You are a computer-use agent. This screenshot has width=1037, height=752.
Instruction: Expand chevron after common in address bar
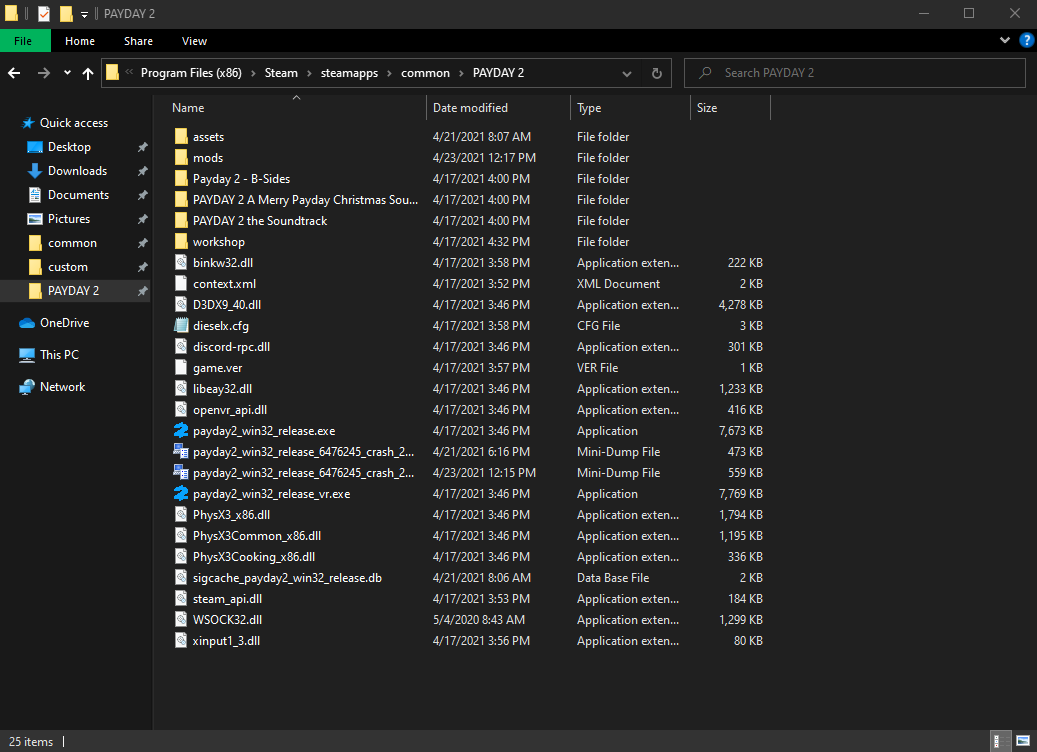(x=462, y=73)
